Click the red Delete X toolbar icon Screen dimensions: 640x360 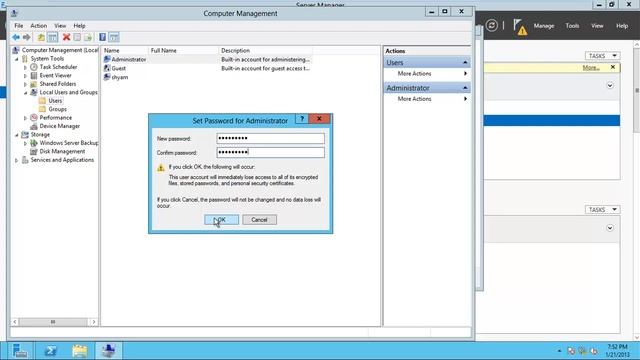(66, 38)
